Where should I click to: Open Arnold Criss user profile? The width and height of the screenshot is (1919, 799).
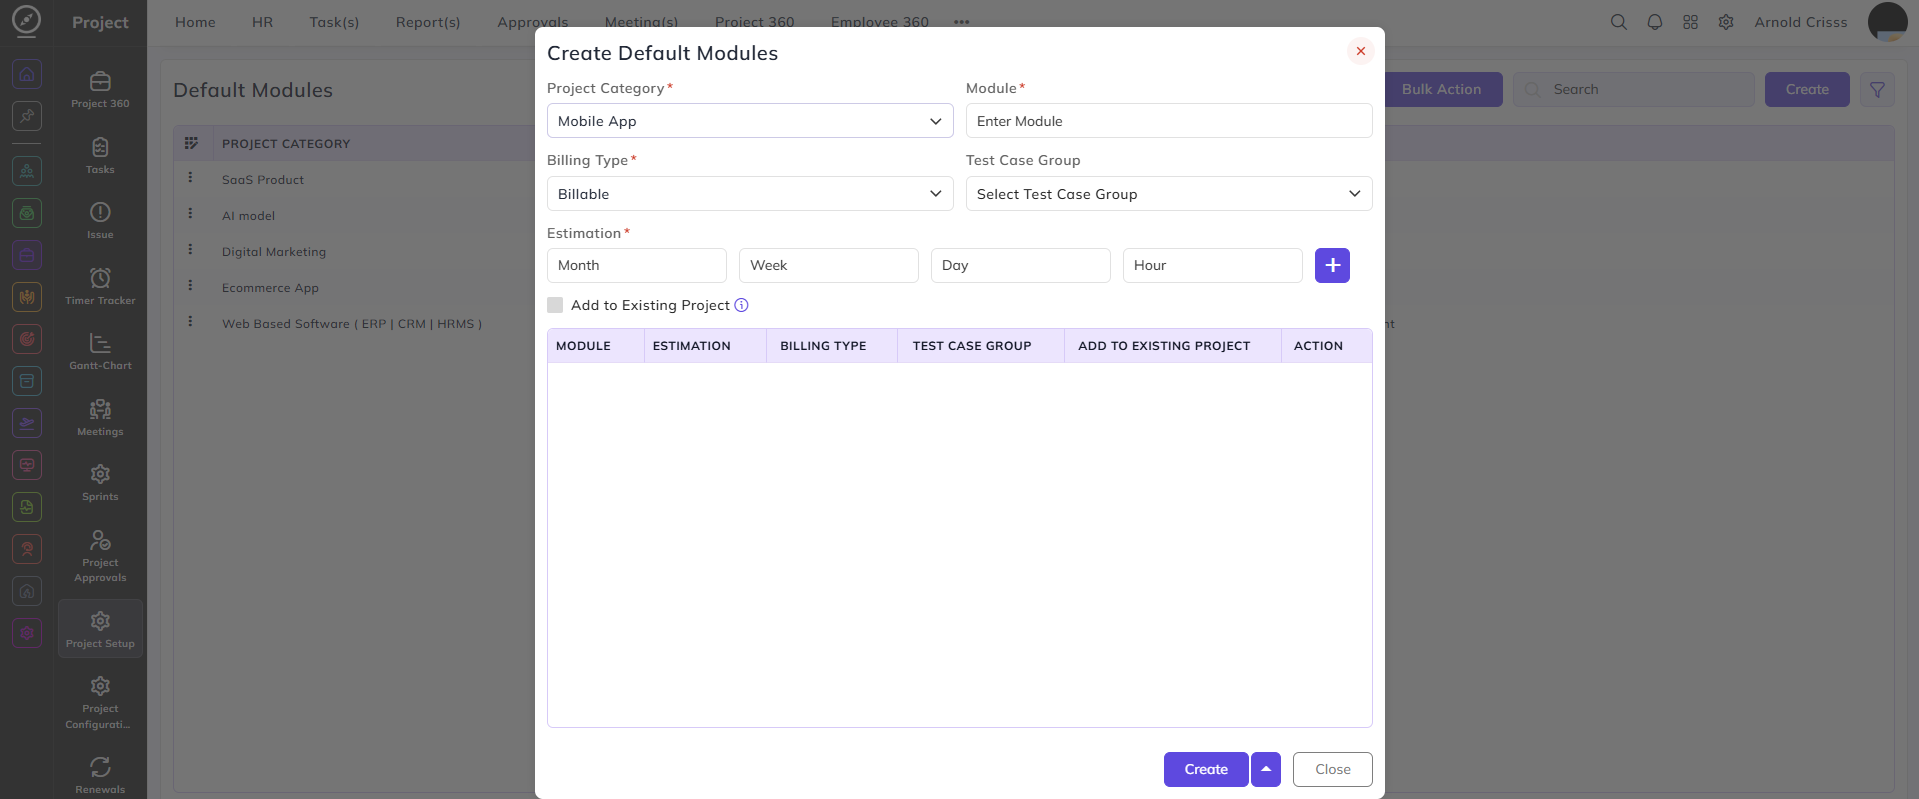click(x=1801, y=22)
